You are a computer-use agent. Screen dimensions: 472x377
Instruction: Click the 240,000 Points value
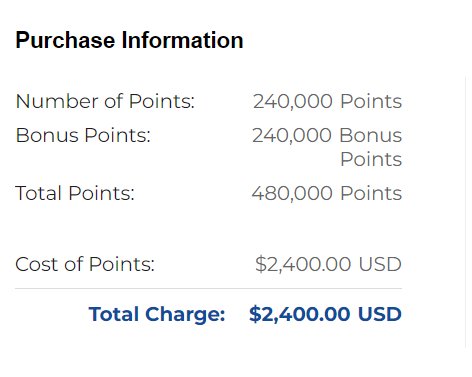[327, 101]
